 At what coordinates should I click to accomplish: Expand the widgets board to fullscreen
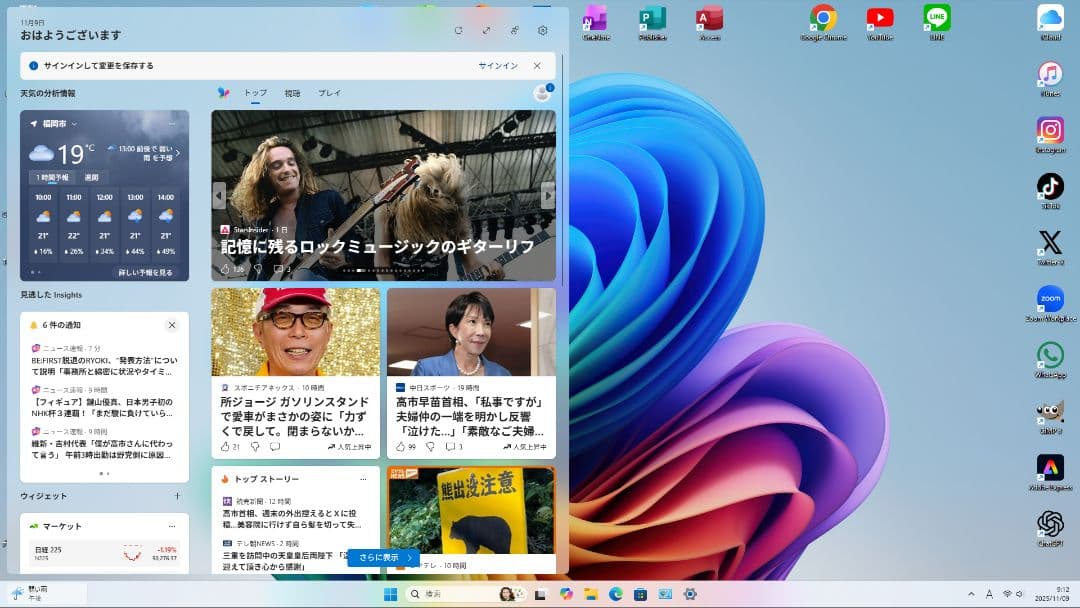(x=487, y=30)
